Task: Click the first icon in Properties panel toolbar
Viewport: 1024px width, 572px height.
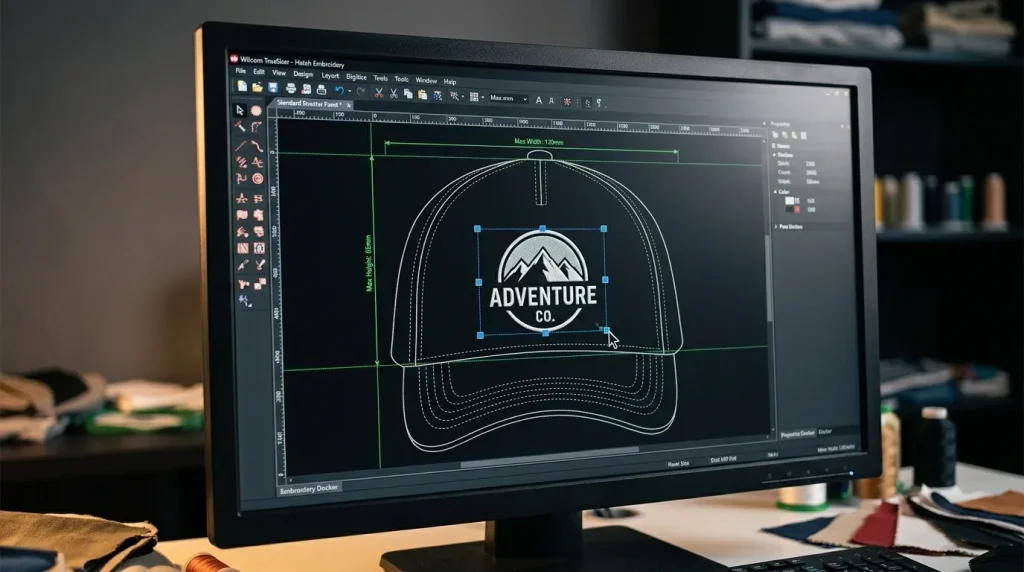Action: (x=775, y=135)
